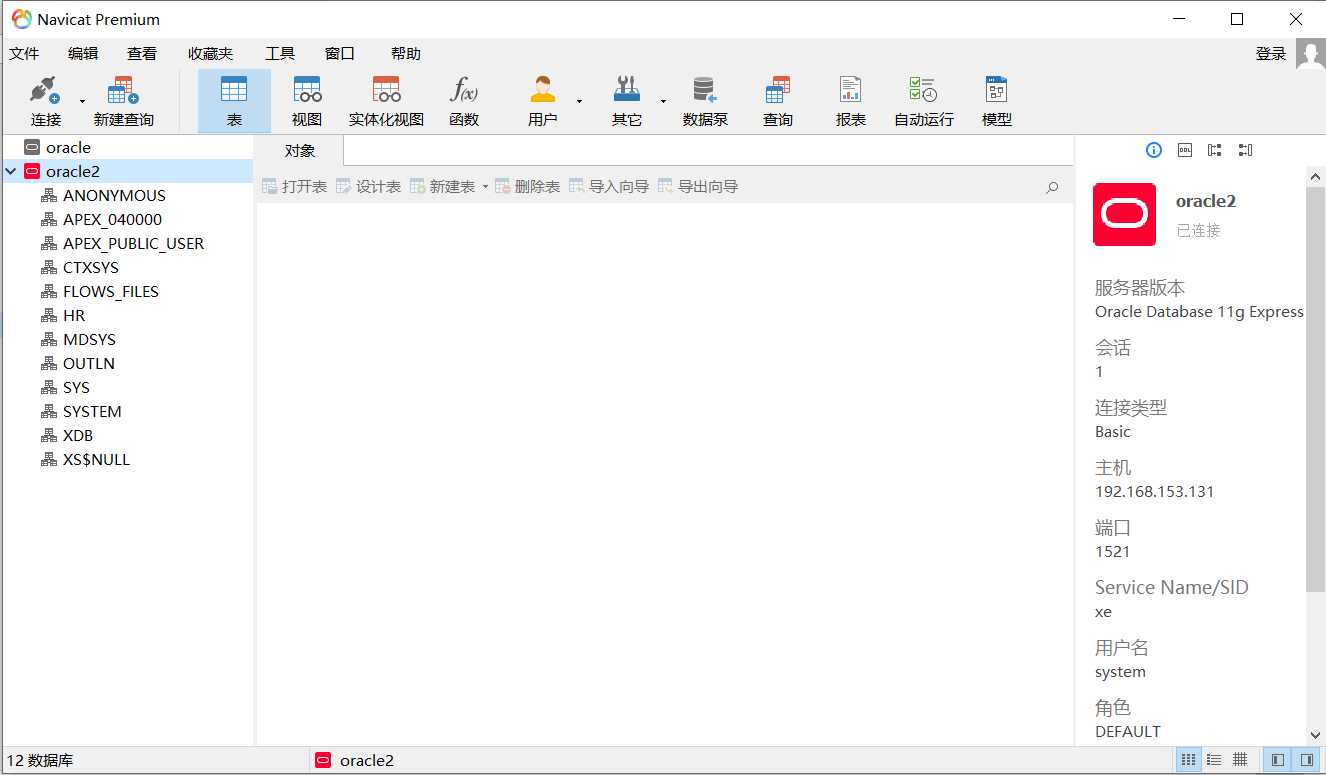Open the File (文件) menu
The width and height of the screenshot is (1326, 775).
click(x=24, y=54)
